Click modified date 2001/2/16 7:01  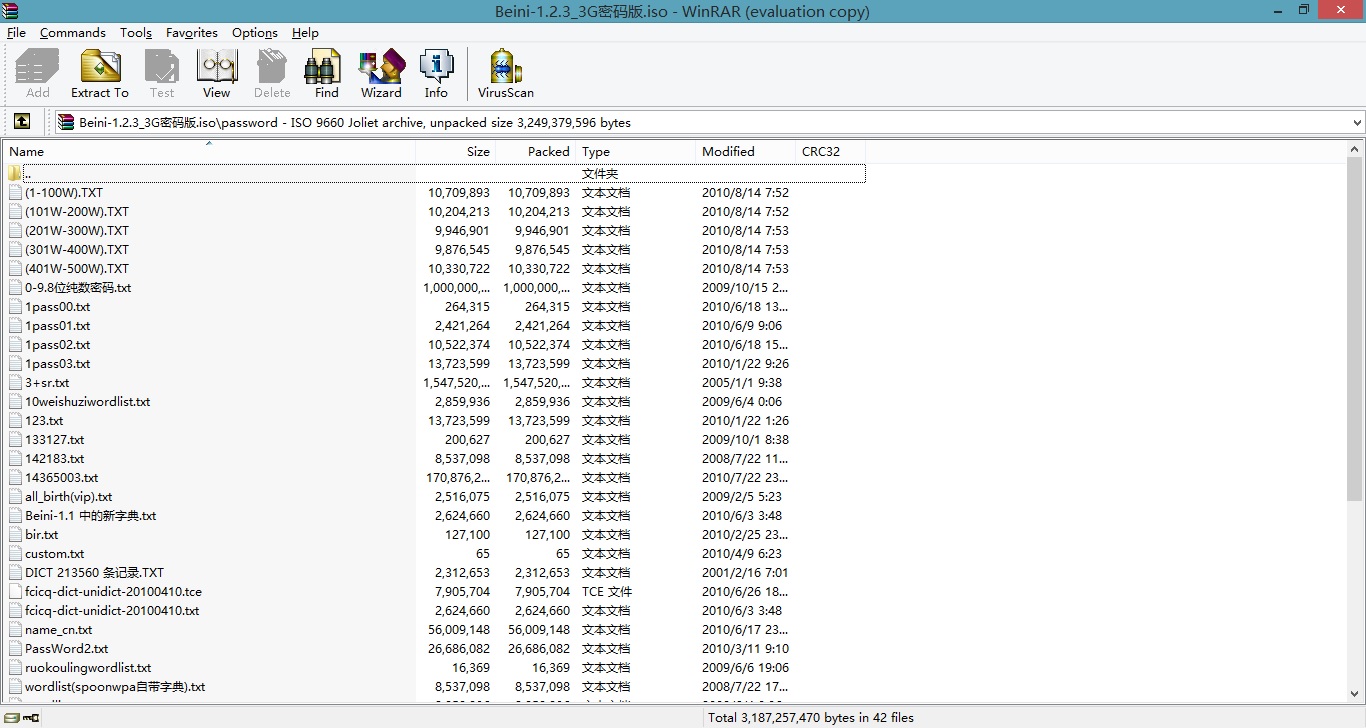pos(745,573)
